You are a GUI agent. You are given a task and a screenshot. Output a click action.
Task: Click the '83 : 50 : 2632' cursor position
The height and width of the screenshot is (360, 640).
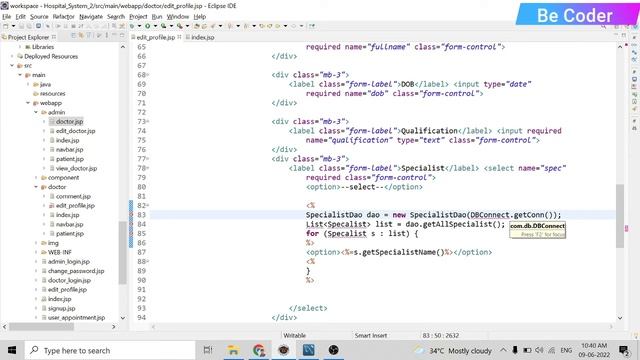(x=441, y=336)
